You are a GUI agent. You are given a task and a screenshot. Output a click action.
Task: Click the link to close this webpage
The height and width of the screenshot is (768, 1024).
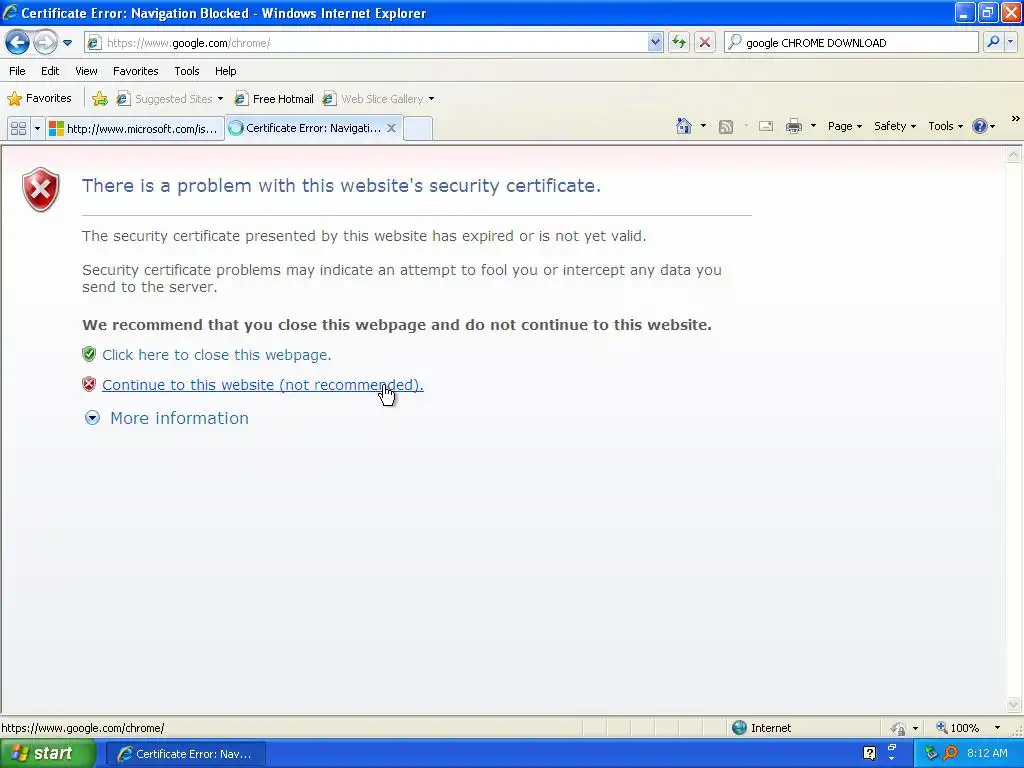click(x=216, y=355)
